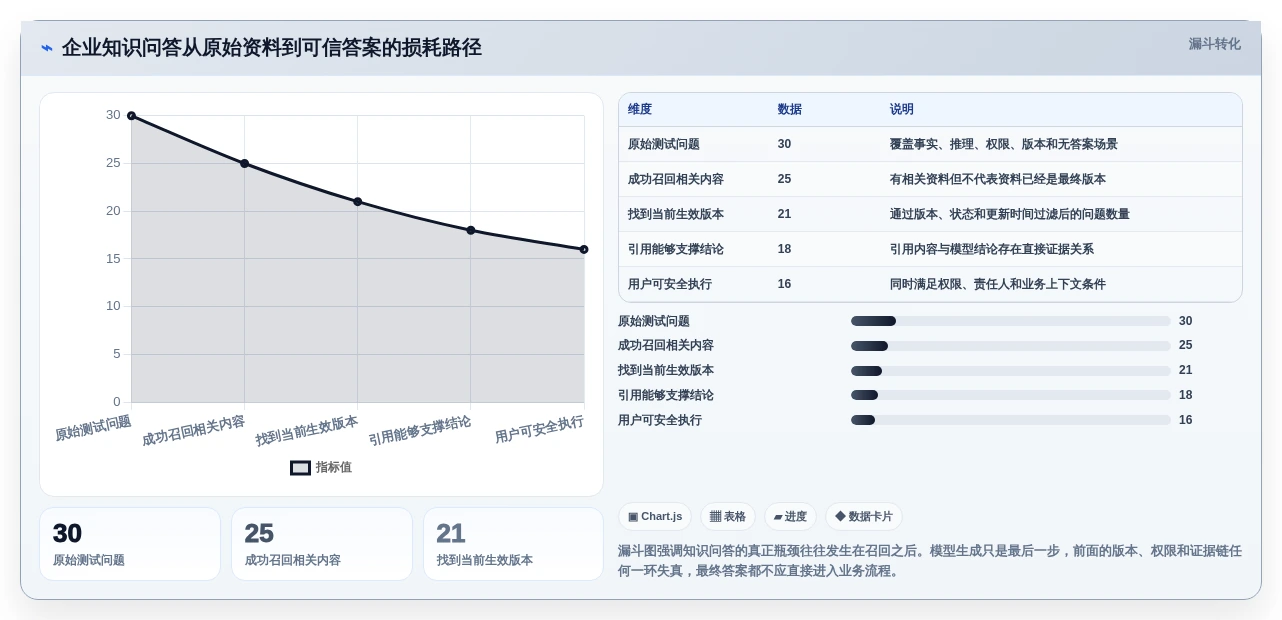Click x-axis label 成功召回相关内容 under chart
The width and height of the screenshot is (1282, 620).
[193, 430]
